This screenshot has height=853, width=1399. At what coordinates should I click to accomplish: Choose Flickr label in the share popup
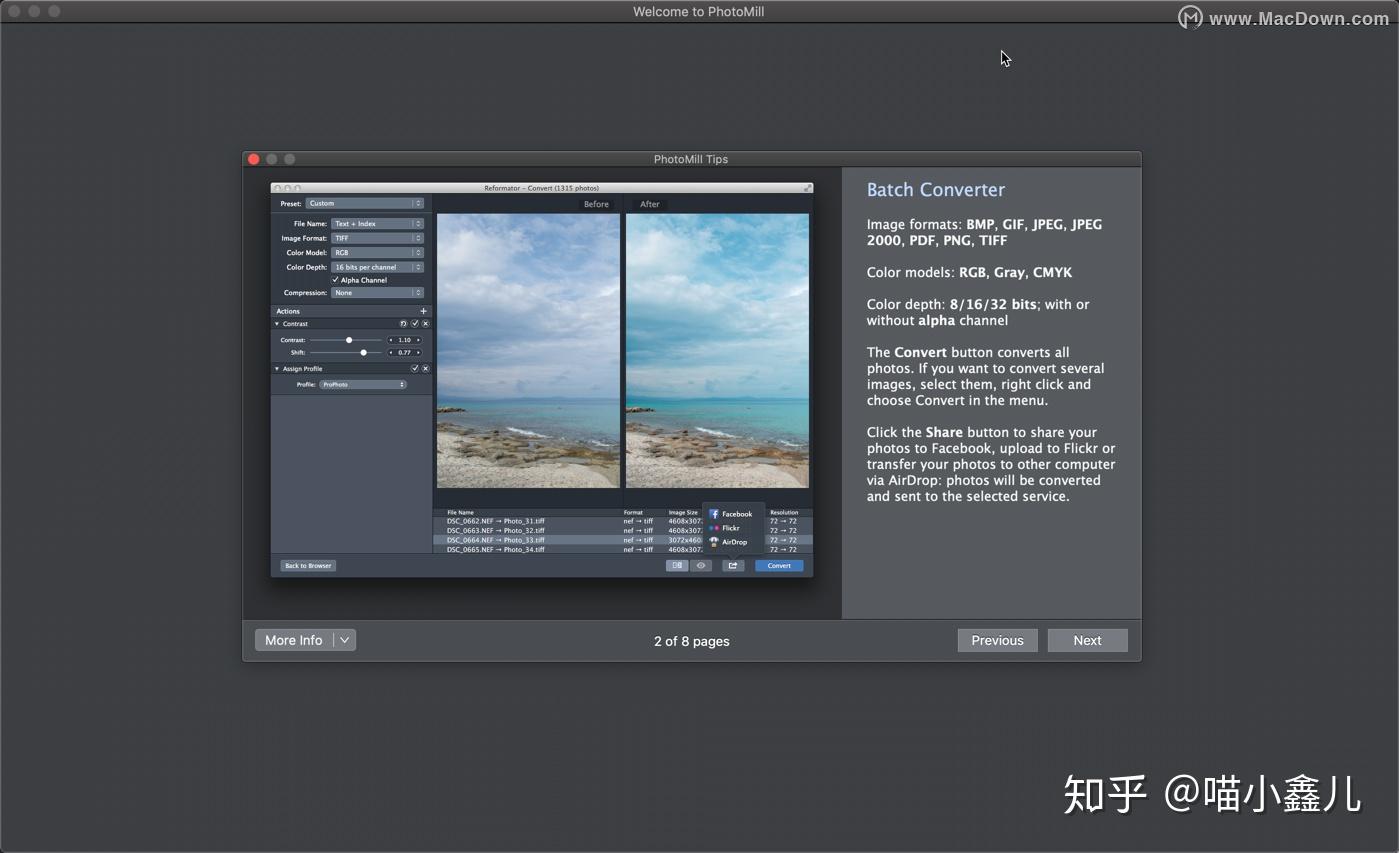pos(731,528)
